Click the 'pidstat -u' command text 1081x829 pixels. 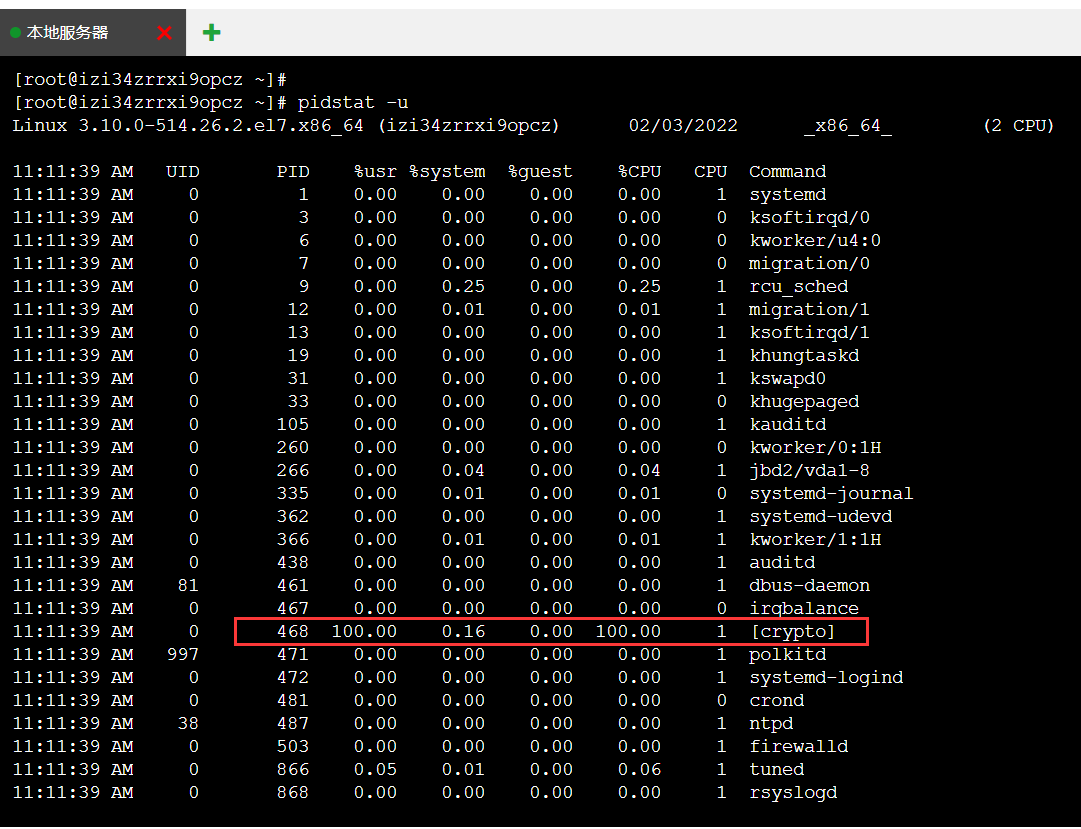click(353, 103)
